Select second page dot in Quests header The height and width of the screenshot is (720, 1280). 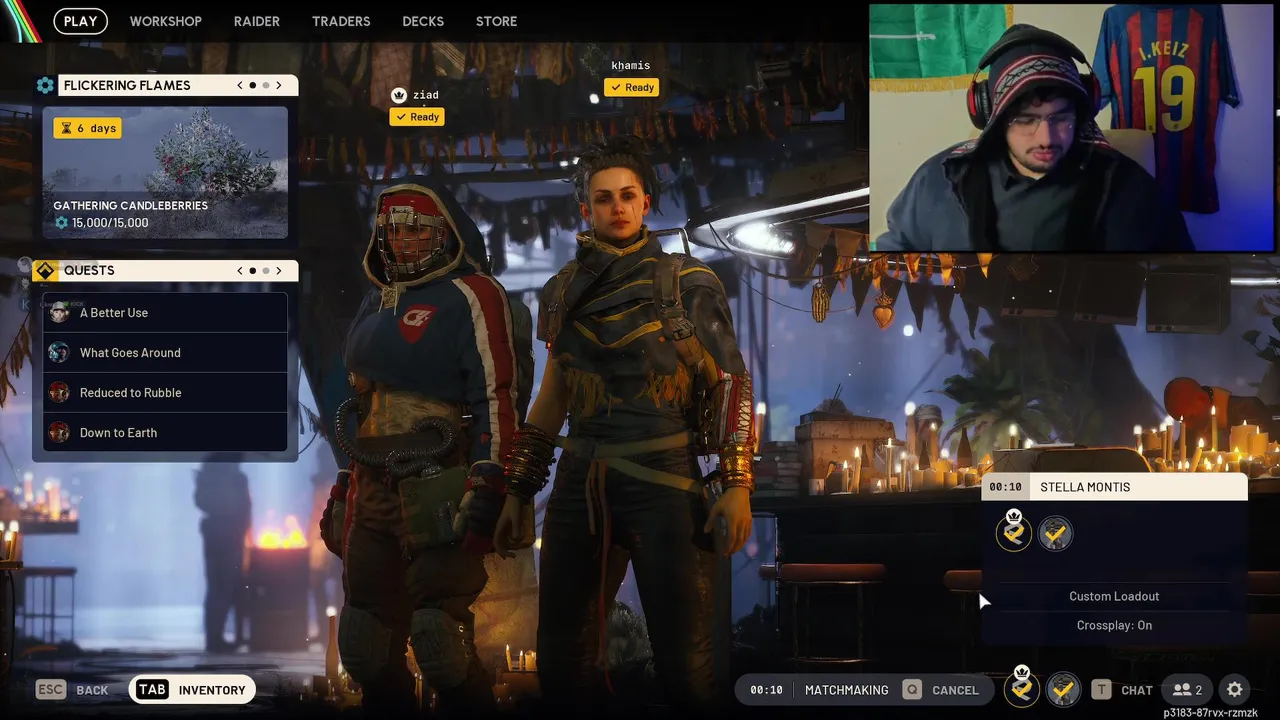pos(266,270)
